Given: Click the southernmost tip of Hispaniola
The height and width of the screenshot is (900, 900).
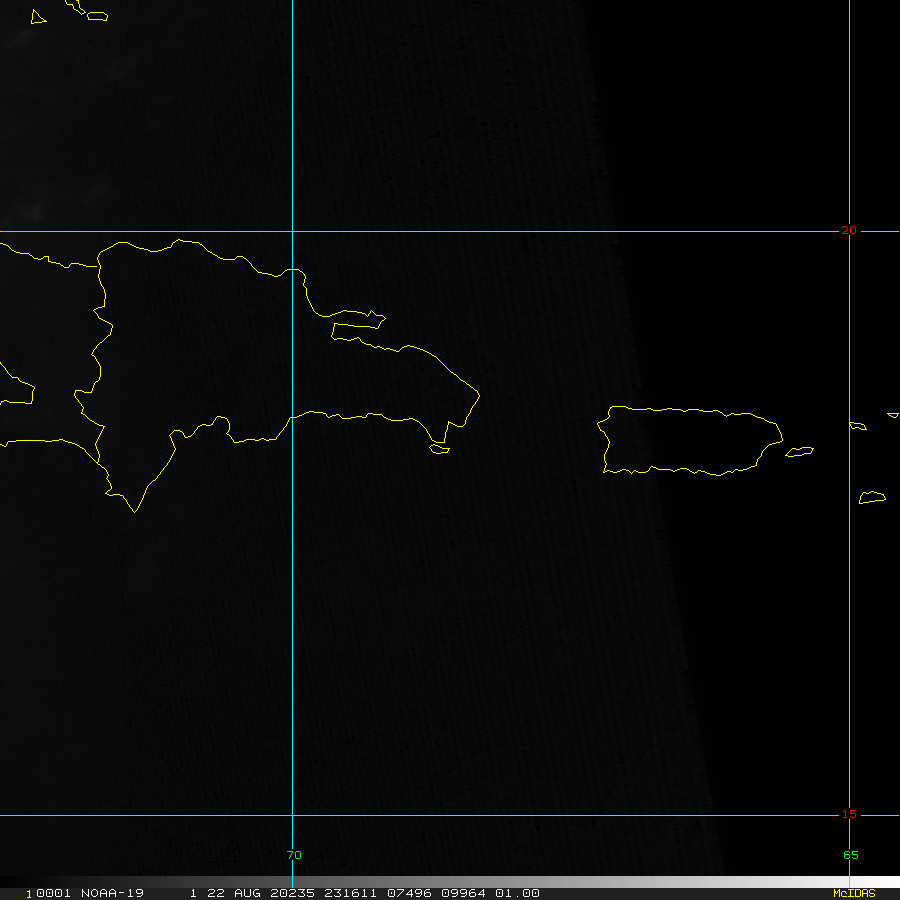Looking at the screenshot, I should point(135,511).
